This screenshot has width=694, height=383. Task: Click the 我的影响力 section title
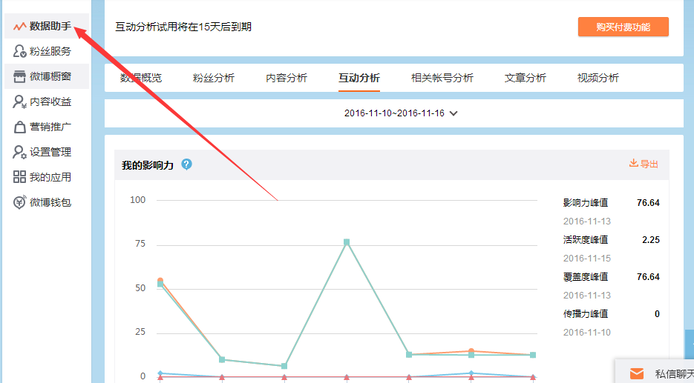click(147, 166)
